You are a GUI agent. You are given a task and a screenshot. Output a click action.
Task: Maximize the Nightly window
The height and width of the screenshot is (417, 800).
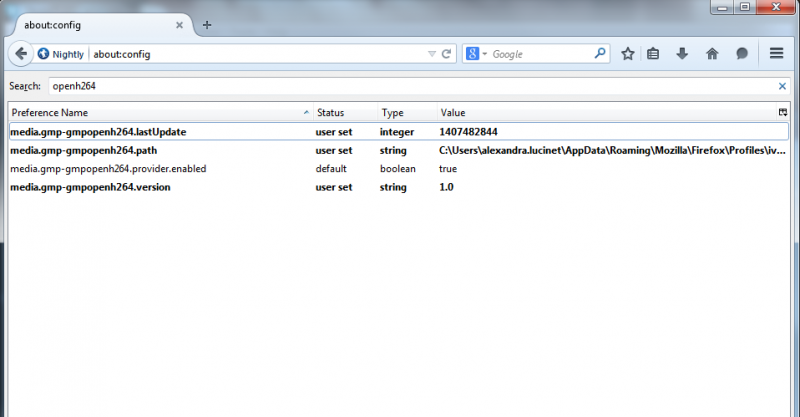click(x=745, y=7)
